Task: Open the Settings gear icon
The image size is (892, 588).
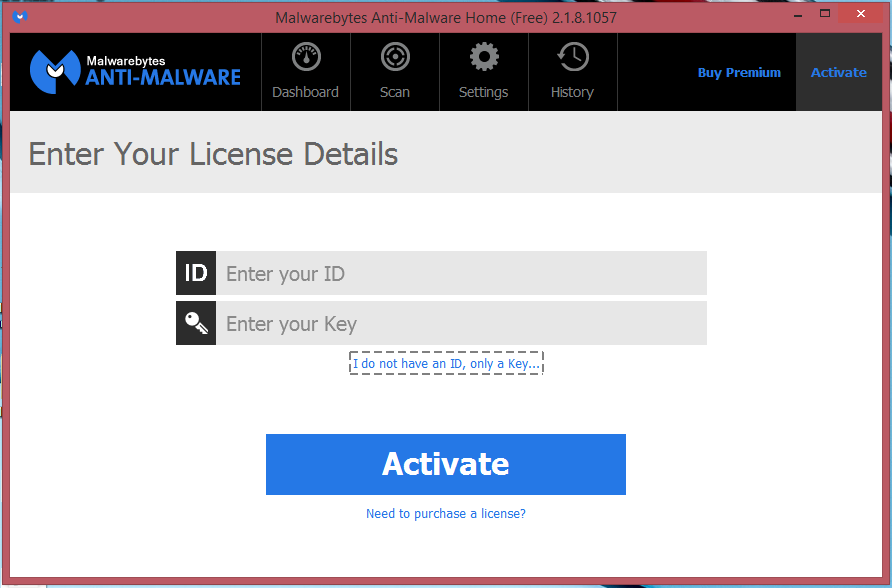Action: (484, 57)
